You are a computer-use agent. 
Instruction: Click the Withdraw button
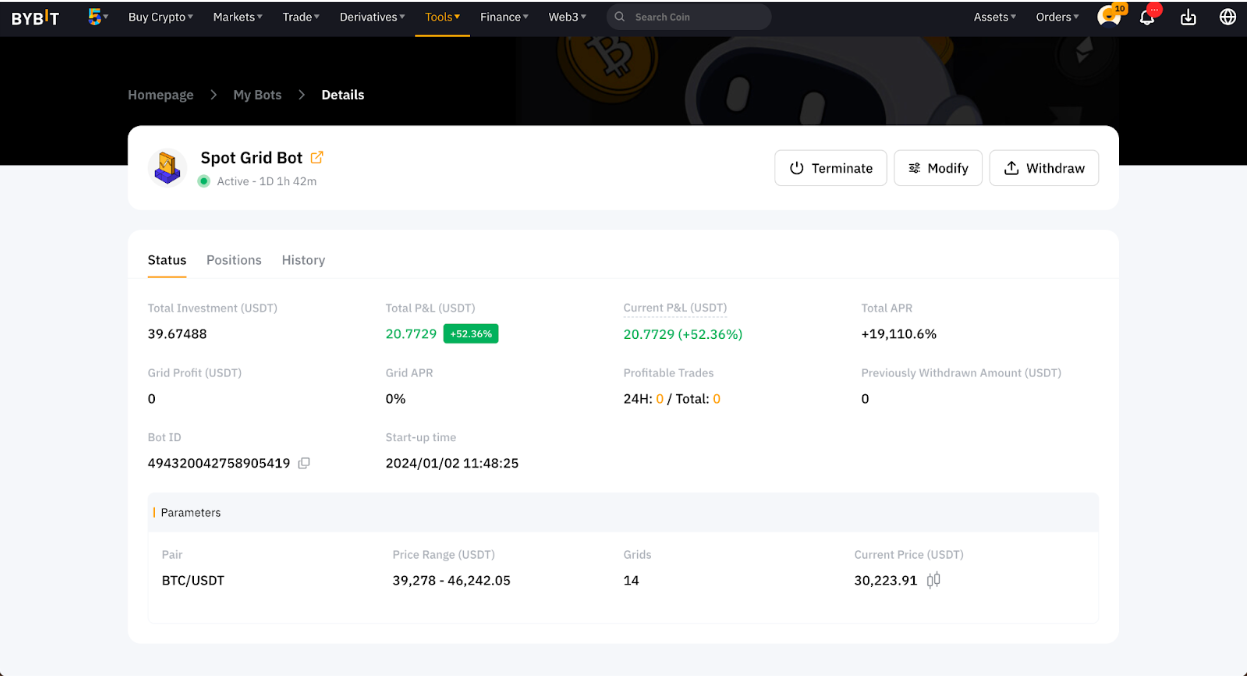[x=1044, y=168]
